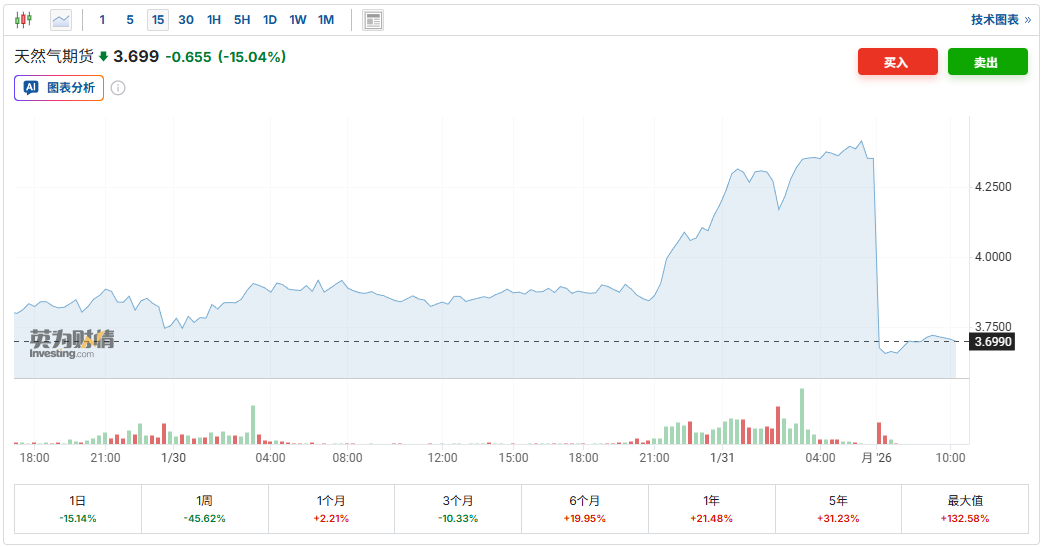1045x547 pixels.
Task: Click the news overlay icon in toolbar
Action: click(373, 20)
